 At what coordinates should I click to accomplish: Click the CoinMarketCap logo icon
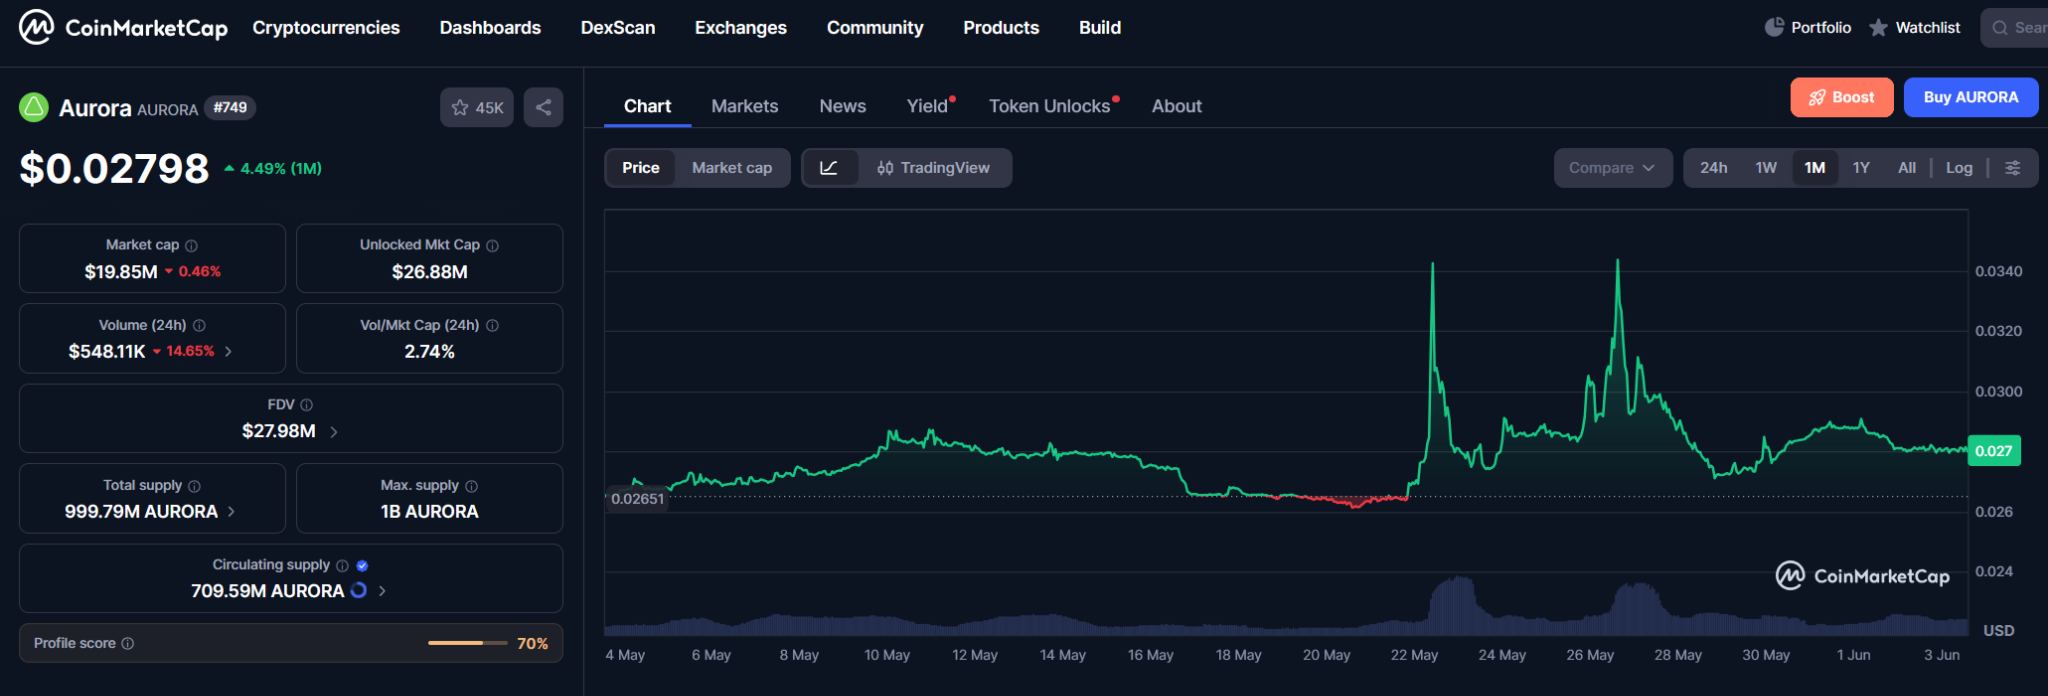click(x=37, y=28)
